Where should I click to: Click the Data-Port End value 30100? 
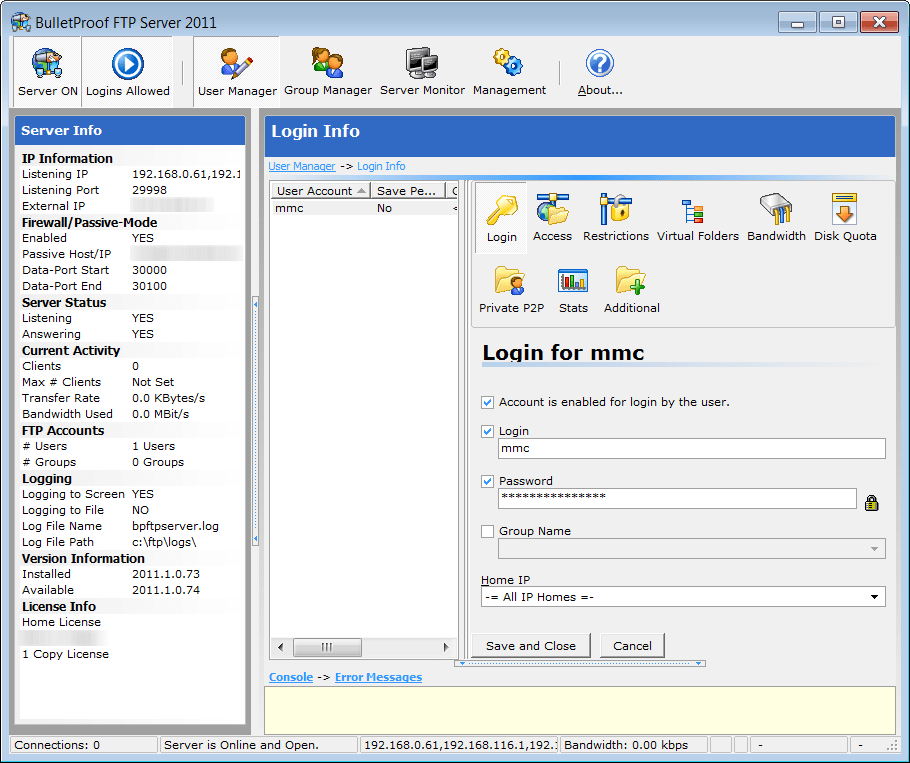click(x=149, y=286)
